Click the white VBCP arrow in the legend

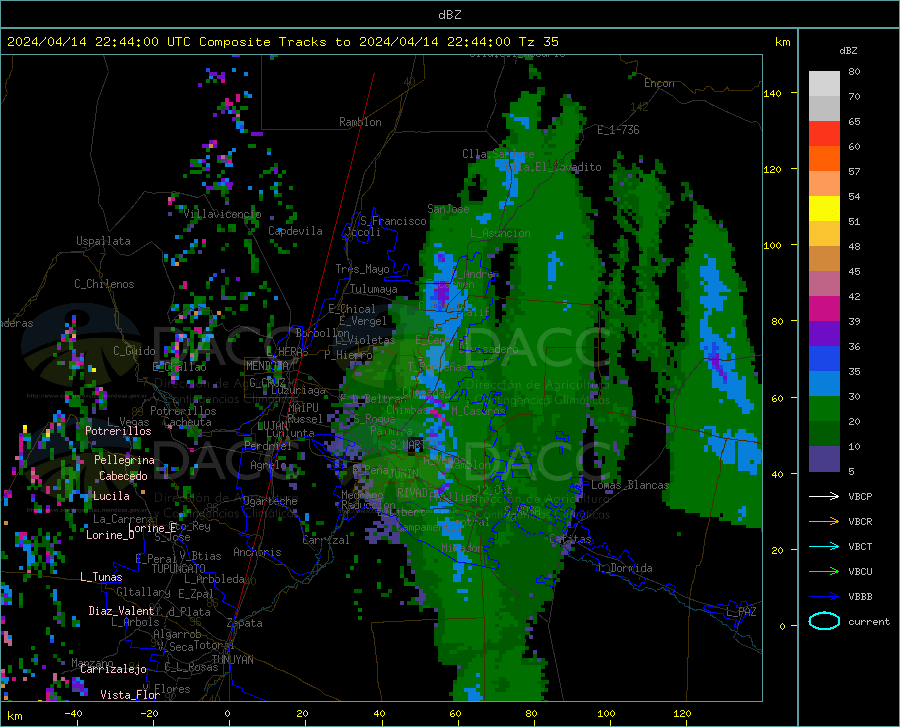coord(824,496)
